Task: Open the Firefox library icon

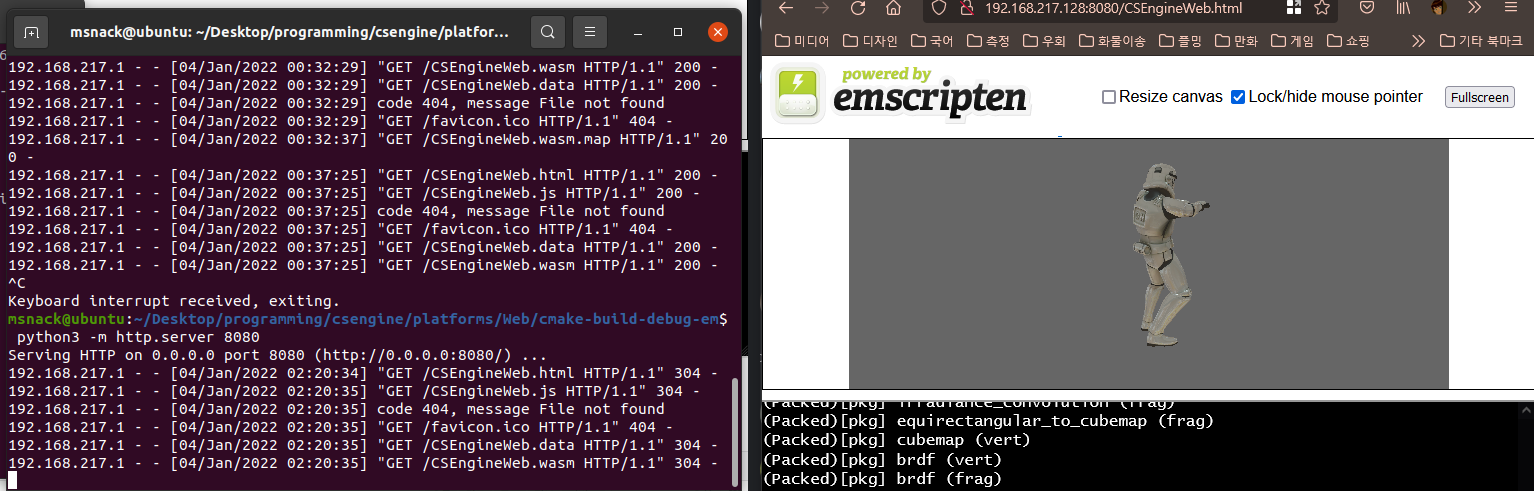Action: click(1404, 8)
